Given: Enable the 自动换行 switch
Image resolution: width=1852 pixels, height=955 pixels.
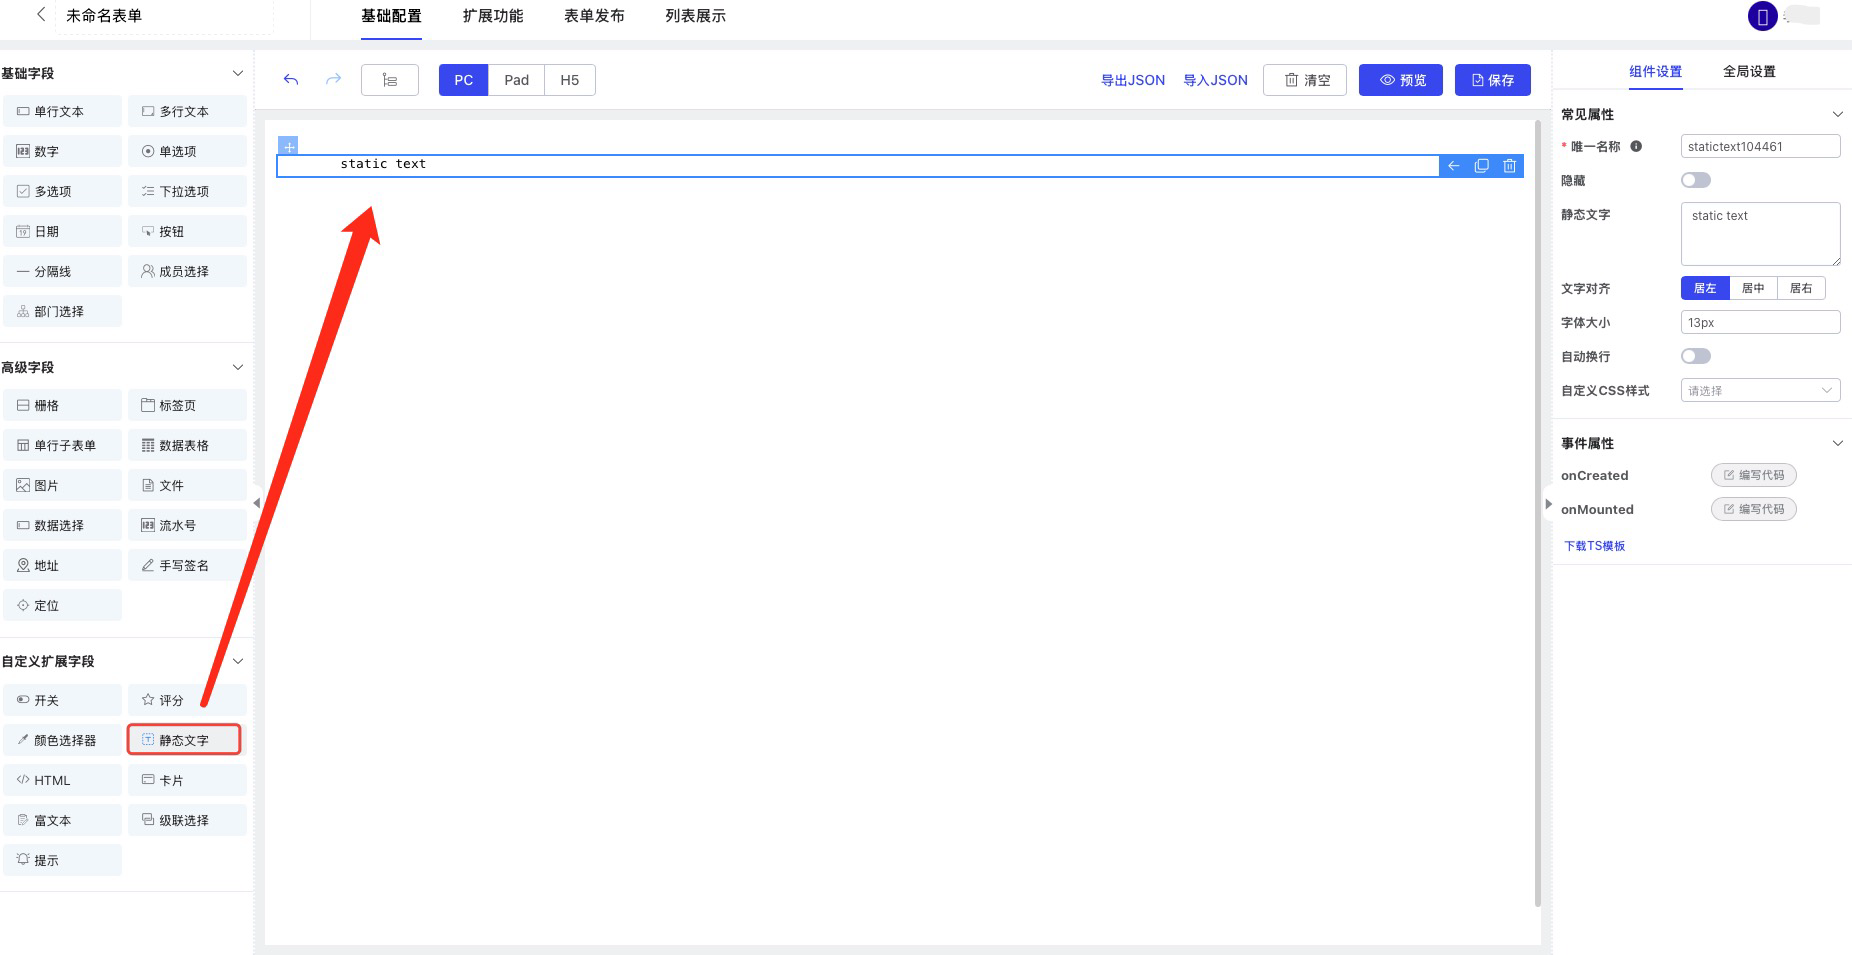Looking at the screenshot, I should pyautogui.click(x=1695, y=356).
